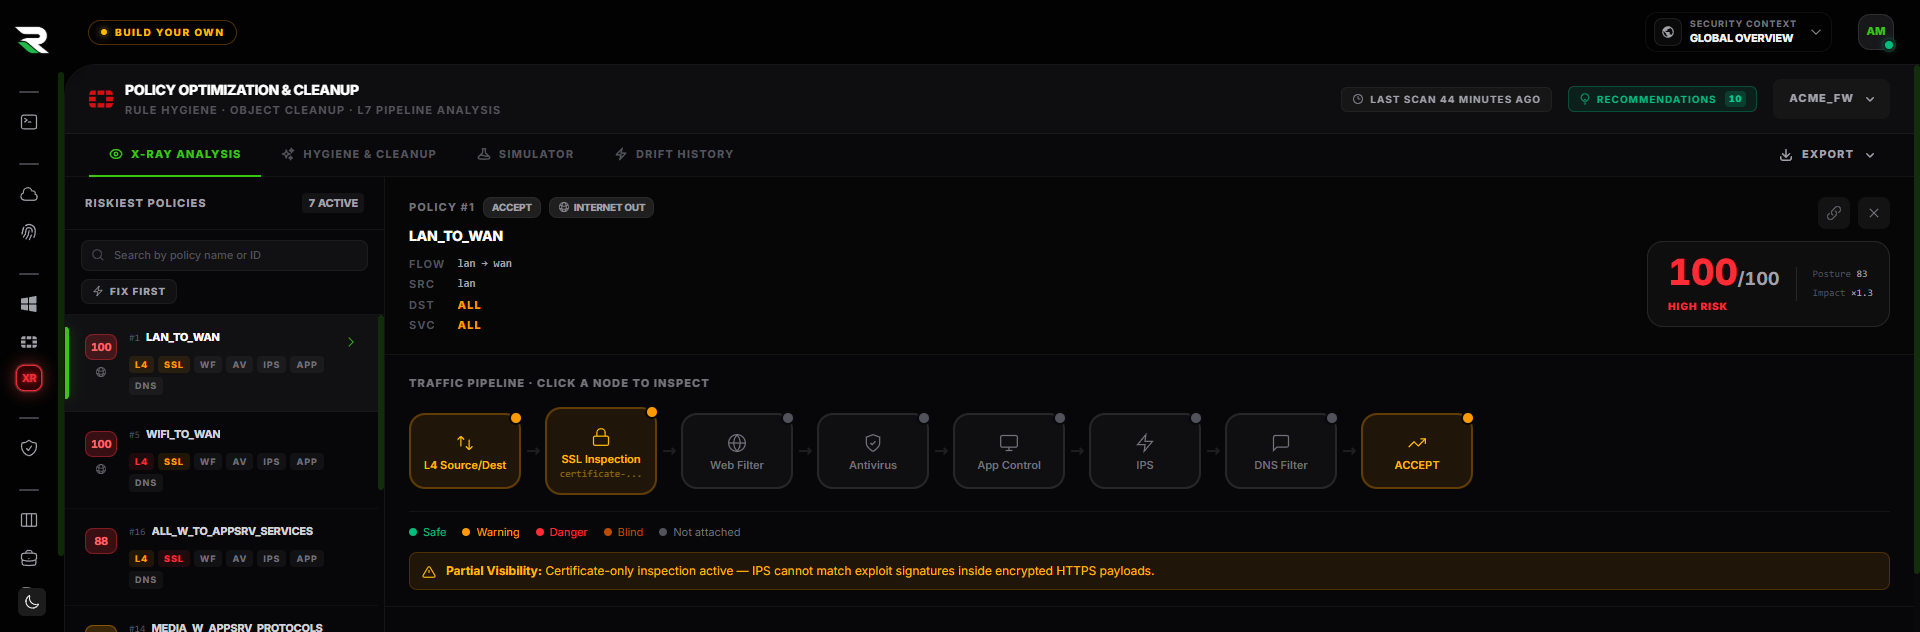Click the 100 risk score badge of LAN_TO_WAN

click(x=101, y=347)
